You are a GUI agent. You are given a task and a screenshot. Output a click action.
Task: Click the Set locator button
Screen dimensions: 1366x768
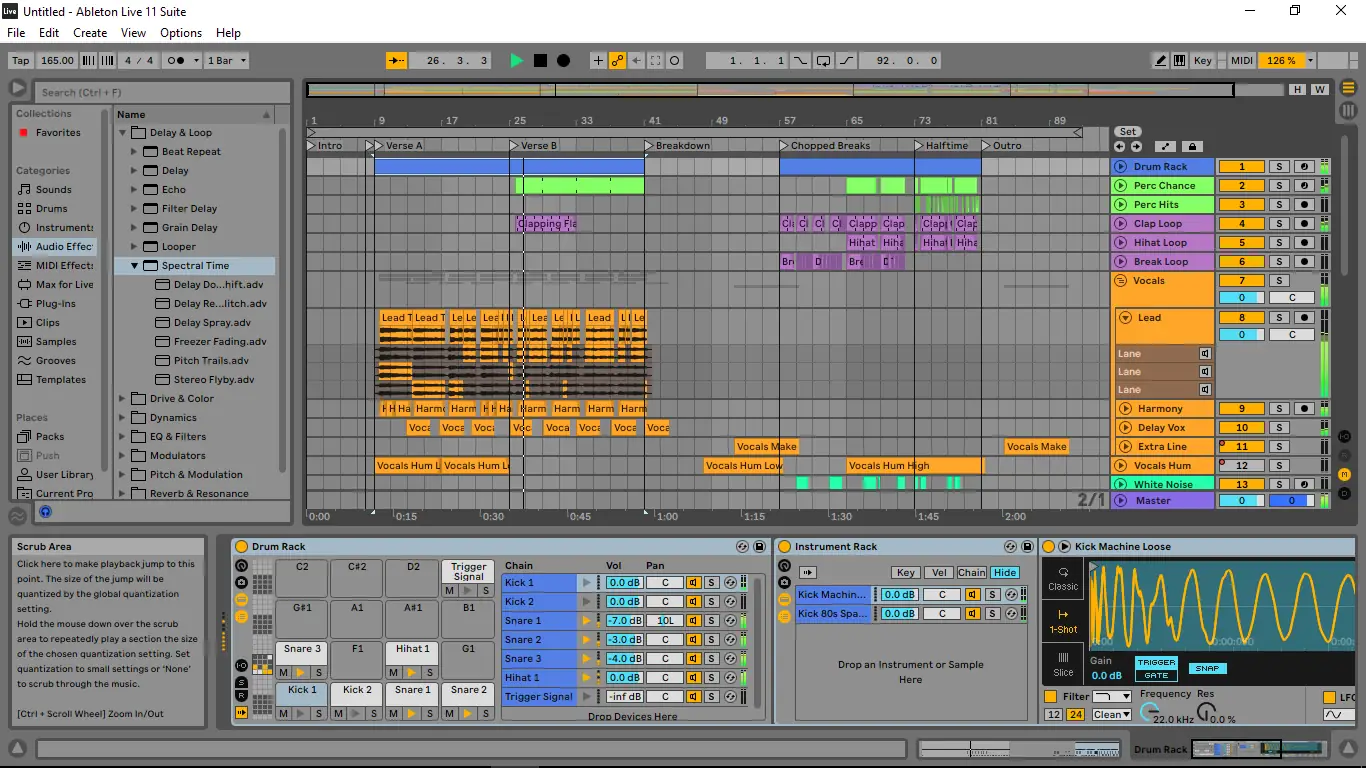1128,132
